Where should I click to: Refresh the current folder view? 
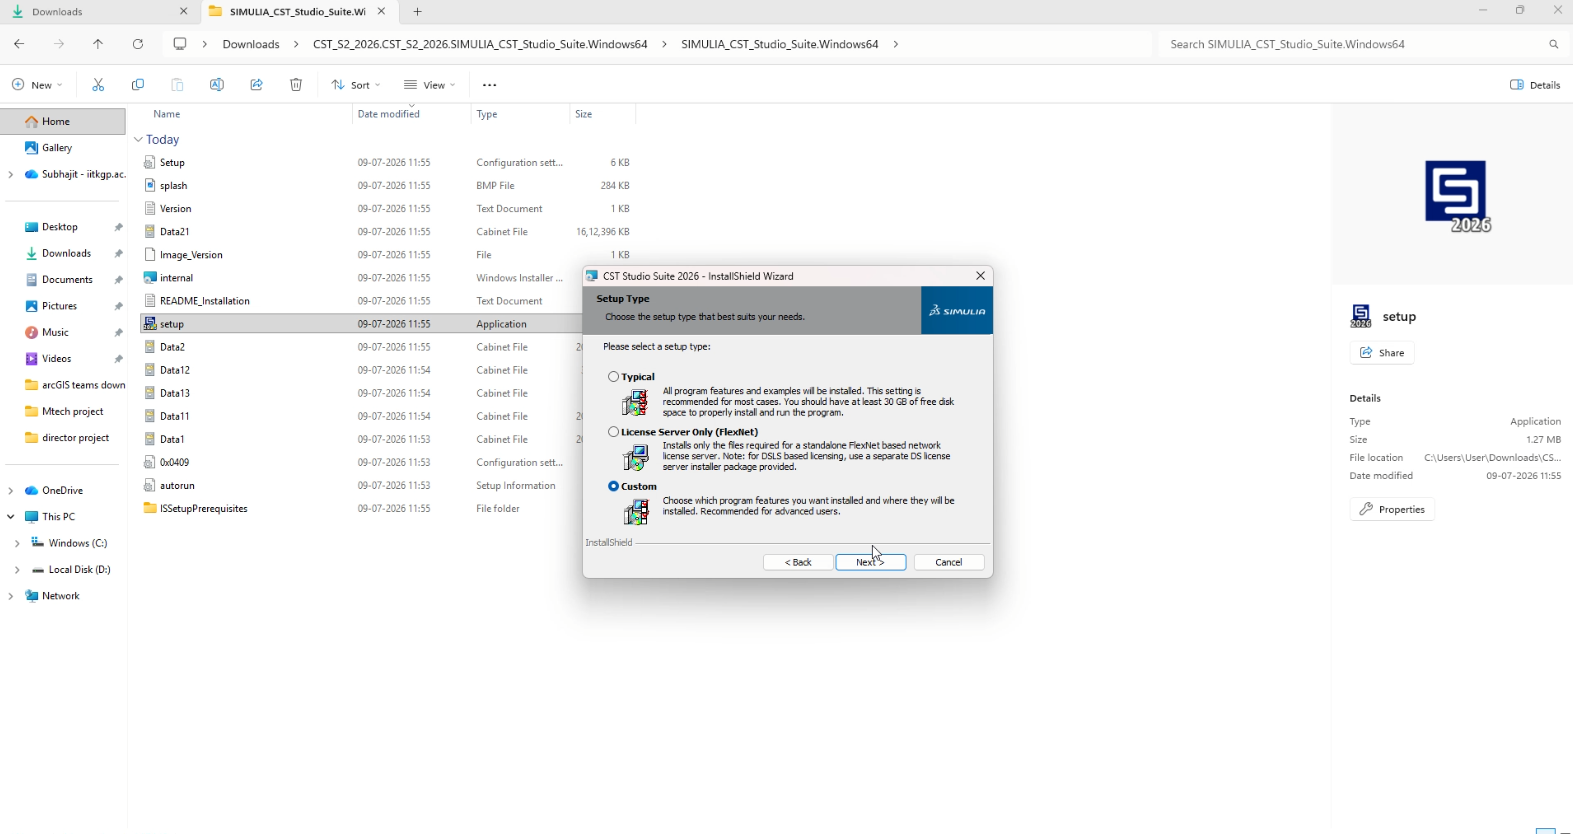tap(138, 44)
